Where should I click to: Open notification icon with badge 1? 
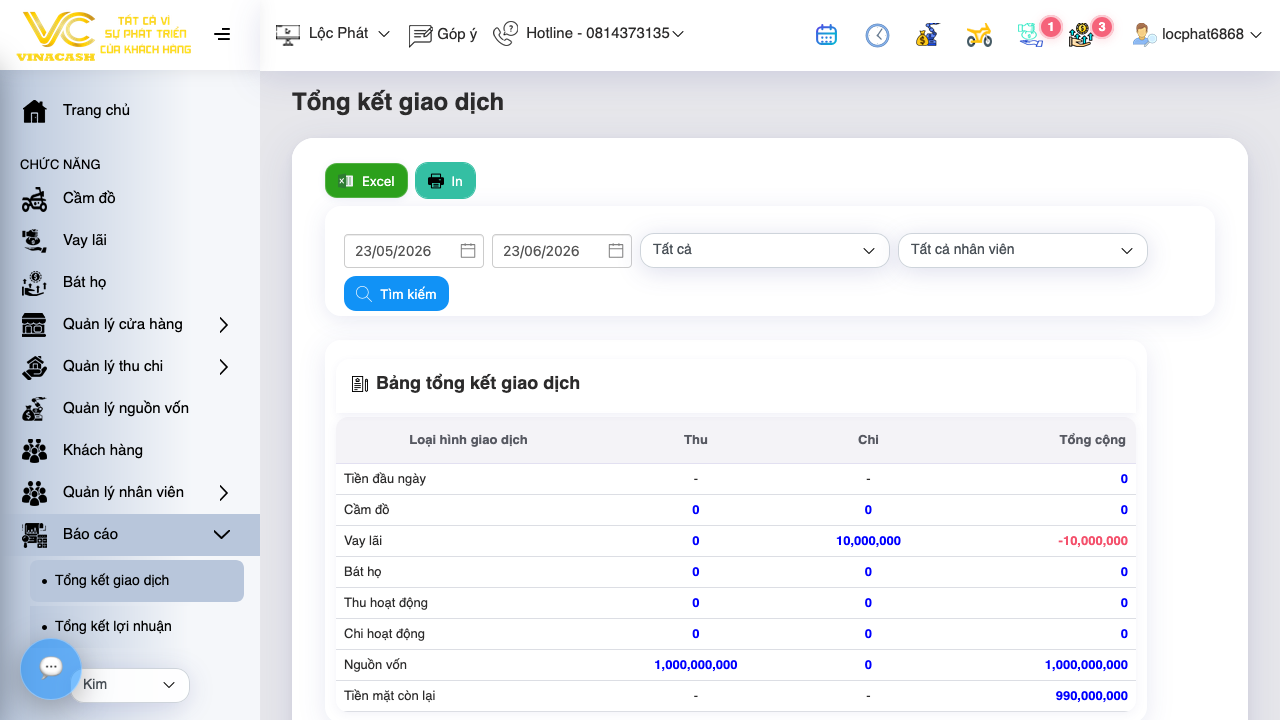pos(1031,35)
